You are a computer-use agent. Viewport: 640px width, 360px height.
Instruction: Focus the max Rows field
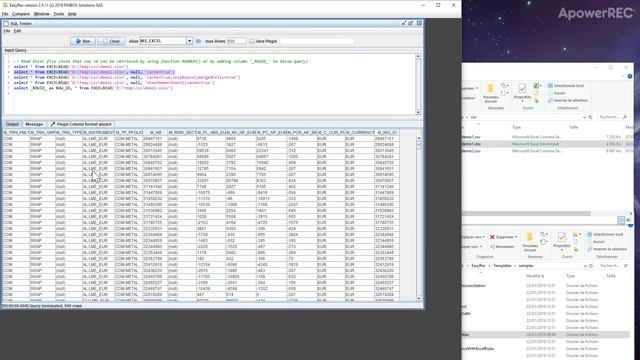tap(236, 41)
